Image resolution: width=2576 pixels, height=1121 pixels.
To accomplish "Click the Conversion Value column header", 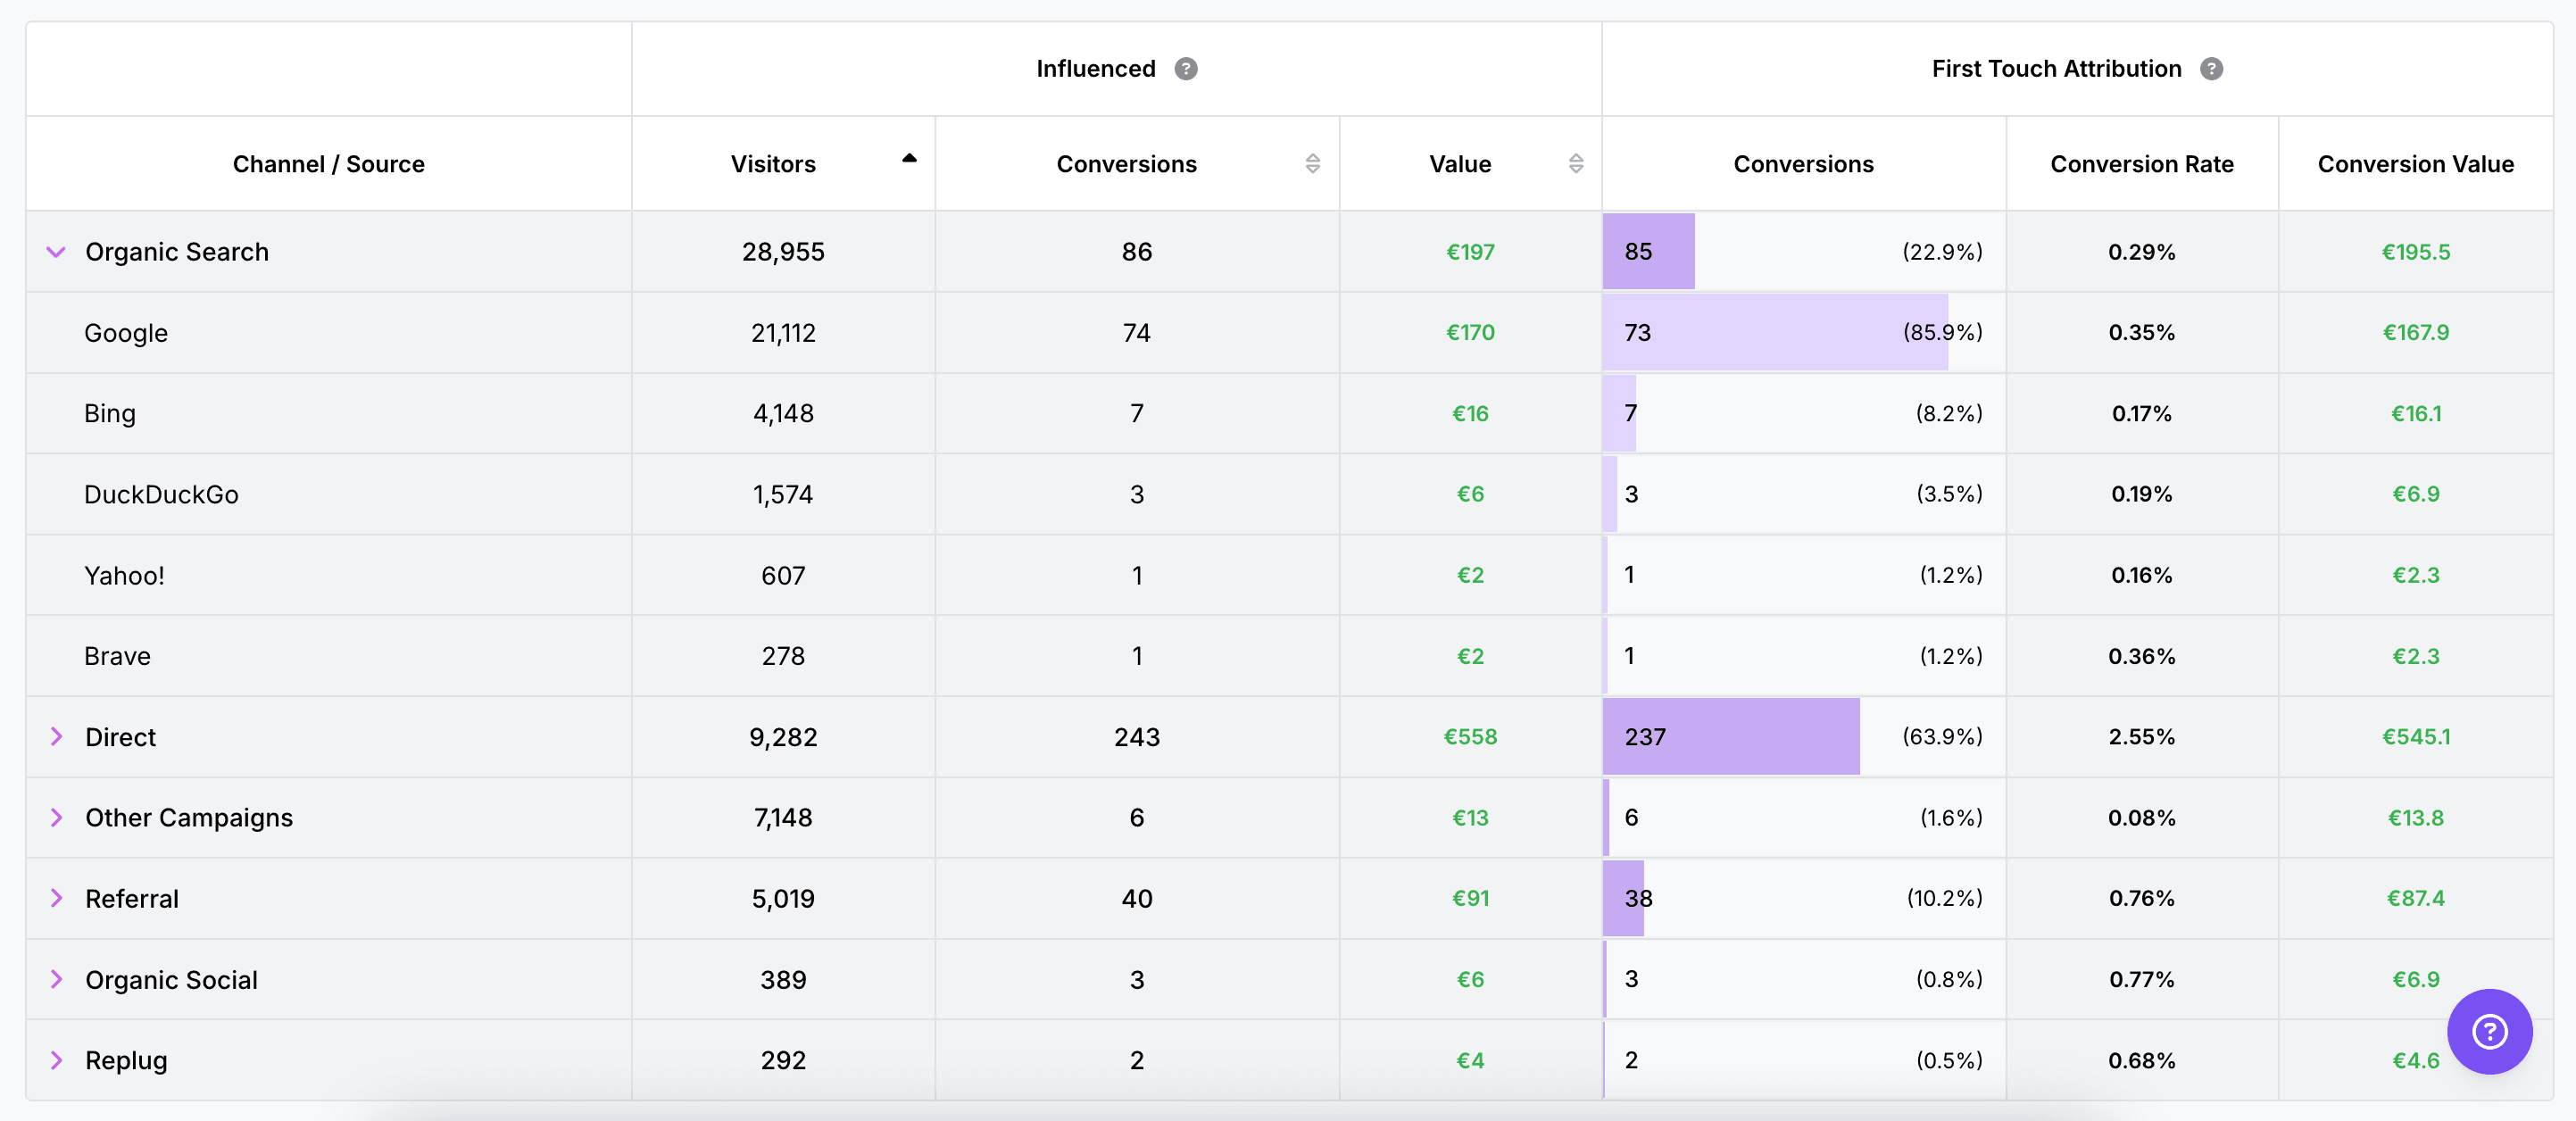I will 2415,164.
